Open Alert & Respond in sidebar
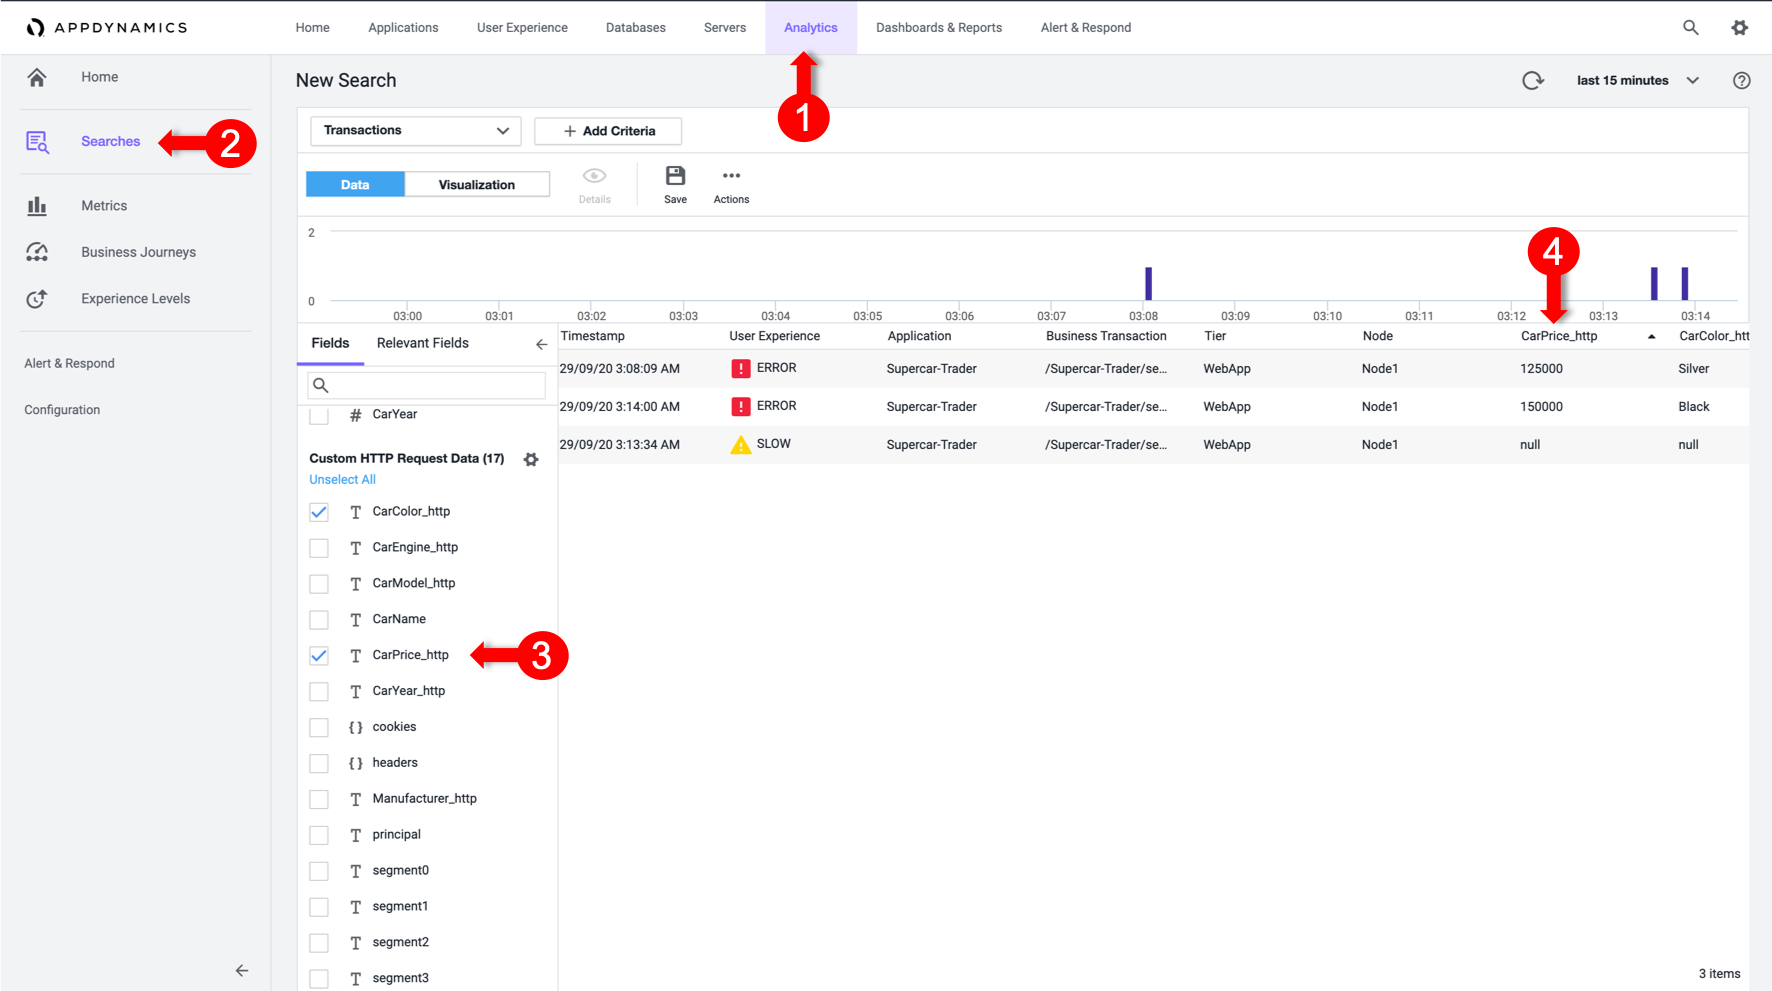1772x991 pixels. pyautogui.click(x=69, y=364)
